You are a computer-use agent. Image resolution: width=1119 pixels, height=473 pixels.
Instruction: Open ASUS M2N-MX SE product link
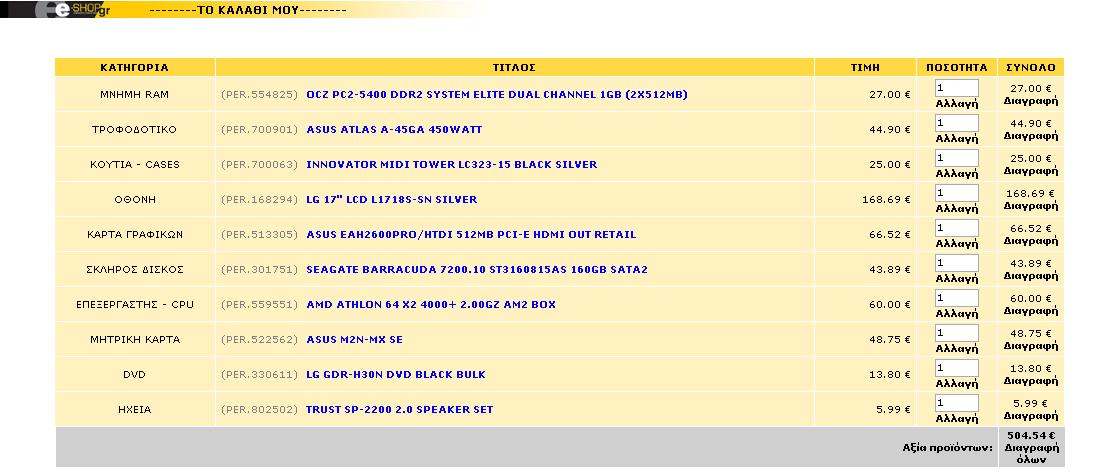tap(355, 339)
